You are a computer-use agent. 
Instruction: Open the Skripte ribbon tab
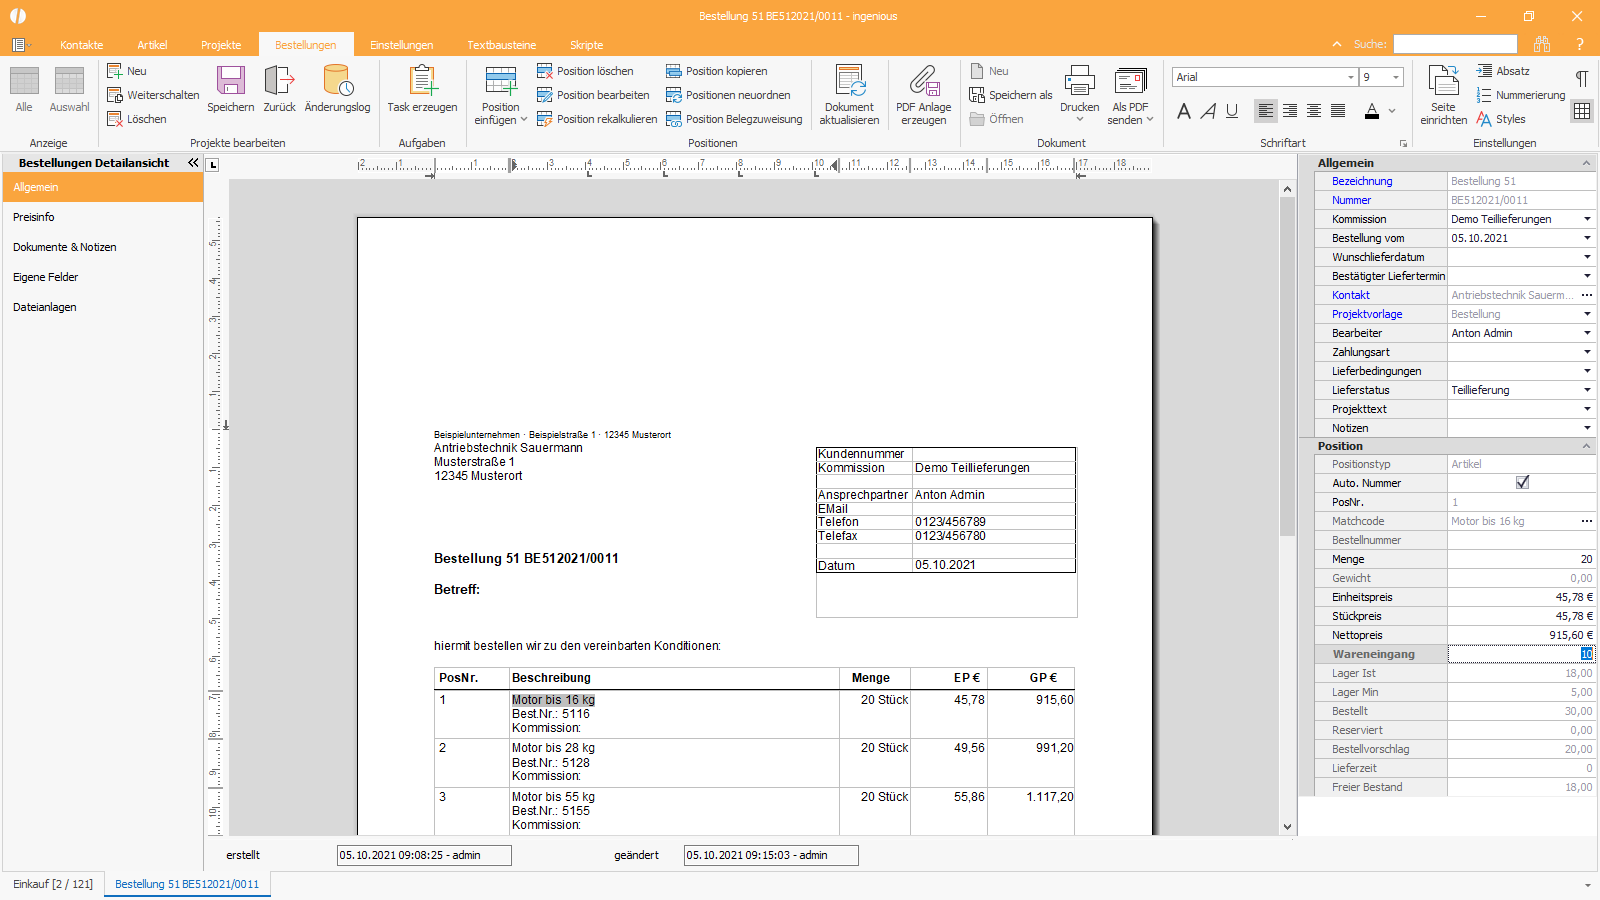point(586,45)
